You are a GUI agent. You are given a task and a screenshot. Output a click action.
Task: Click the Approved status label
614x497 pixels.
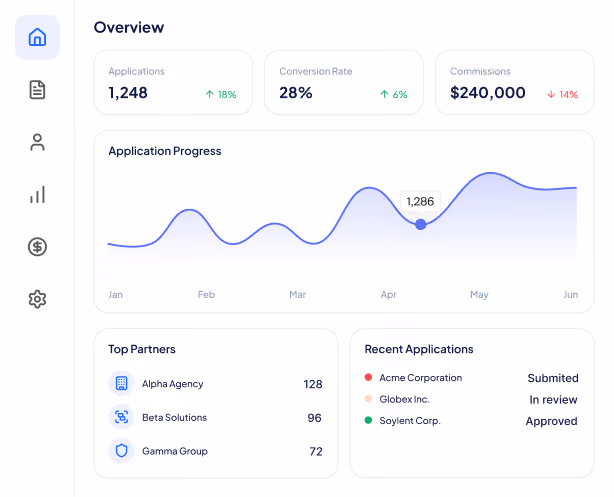click(x=552, y=421)
